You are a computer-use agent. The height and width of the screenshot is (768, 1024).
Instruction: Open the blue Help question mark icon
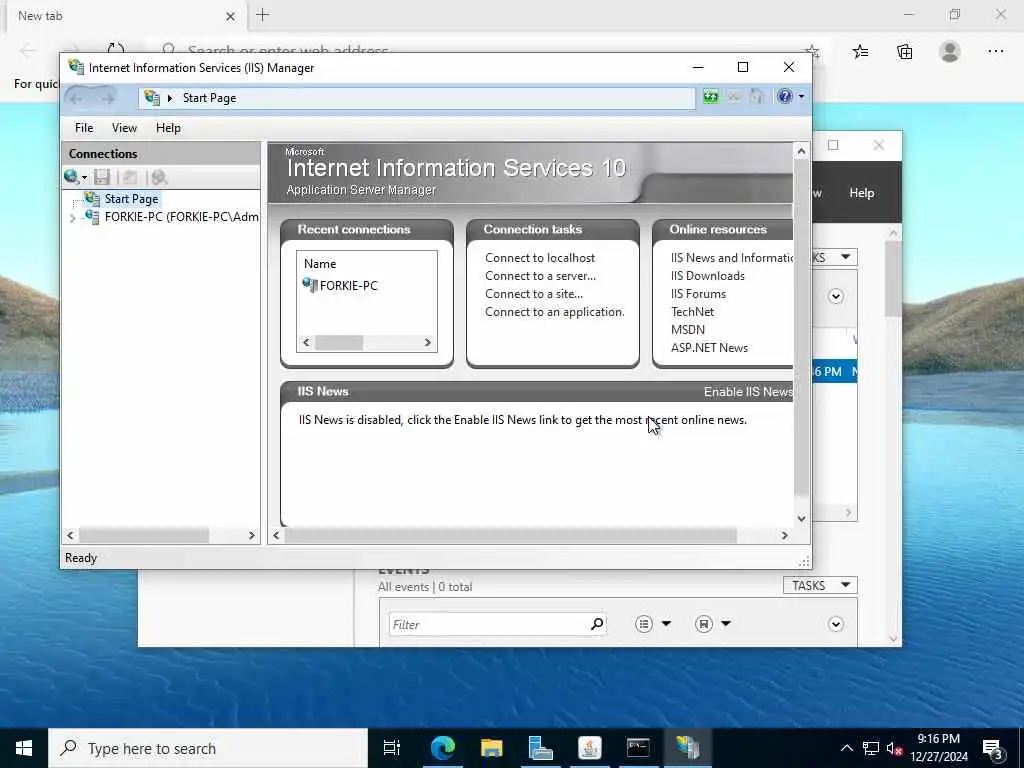(x=784, y=97)
